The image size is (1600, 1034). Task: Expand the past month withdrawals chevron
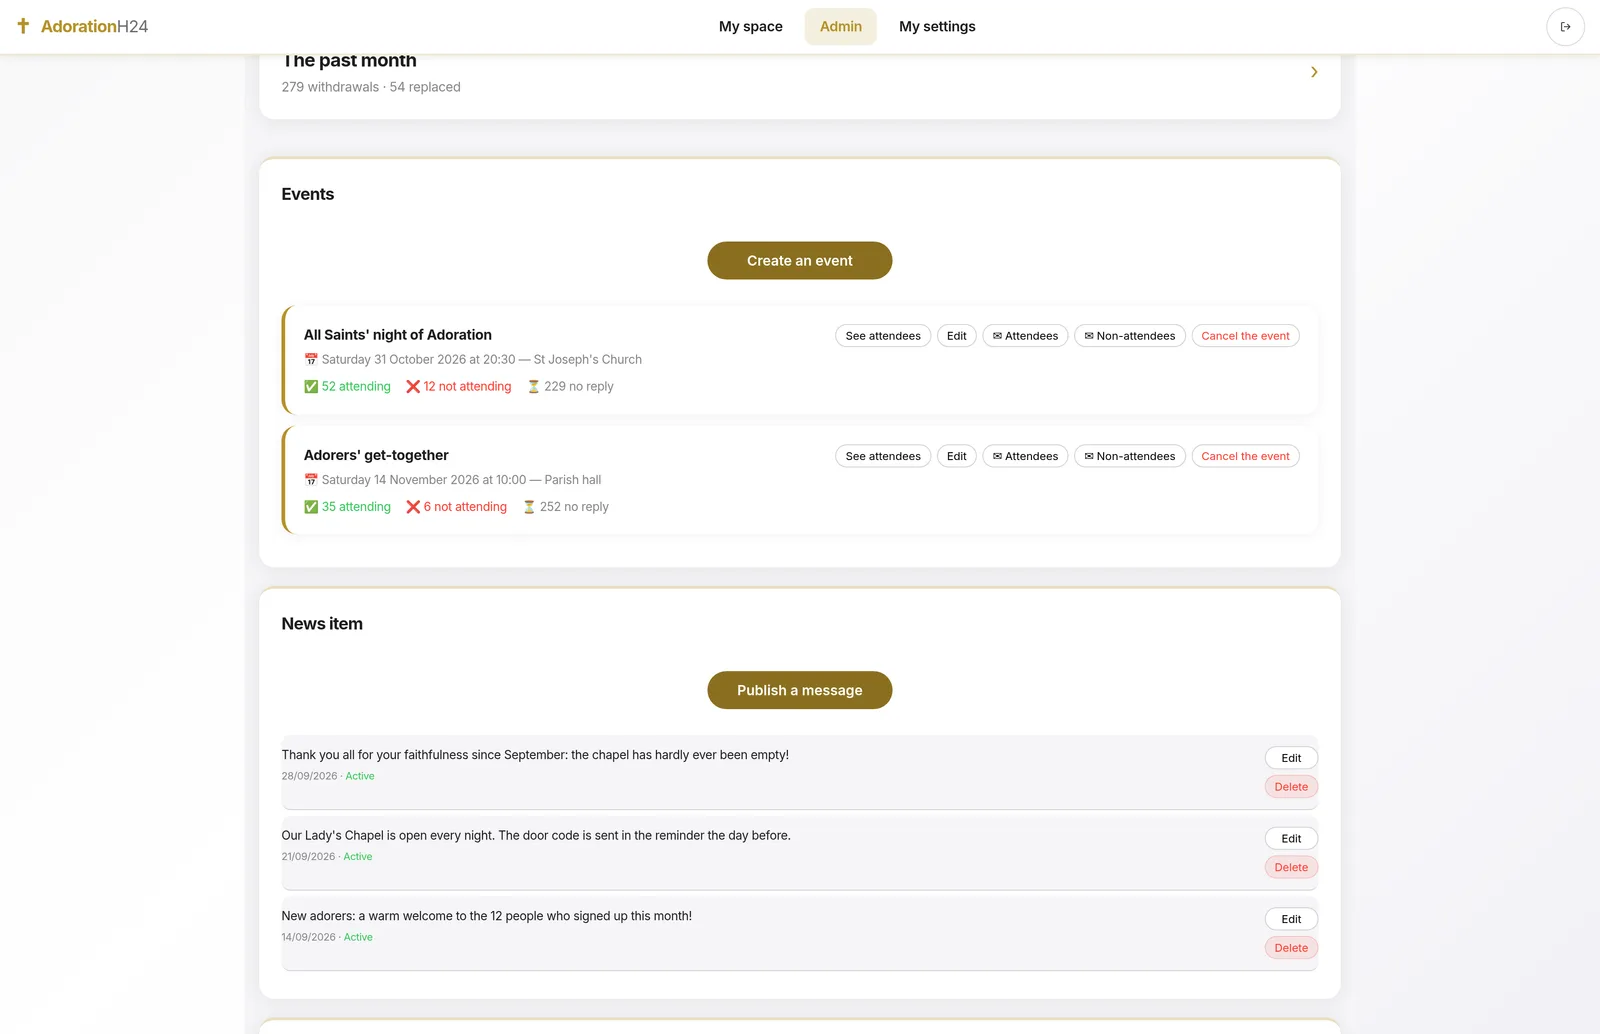pos(1314,72)
